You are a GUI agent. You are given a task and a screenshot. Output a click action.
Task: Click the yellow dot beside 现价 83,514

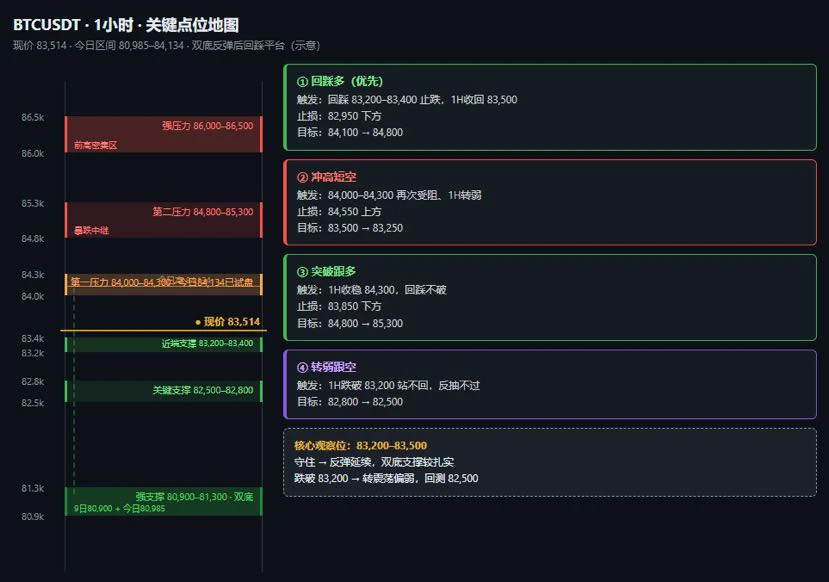point(198,322)
